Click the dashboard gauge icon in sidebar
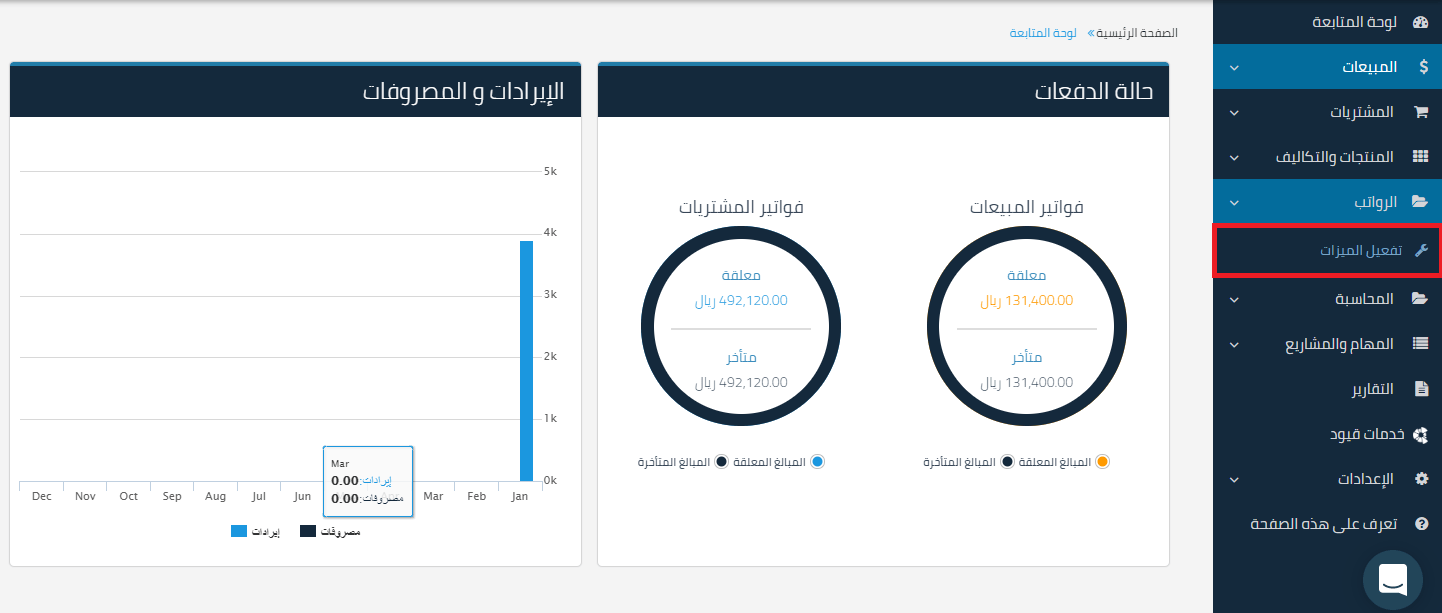Image resolution: width=1442 pixels, height=613 pixels. coord(1420,22)
